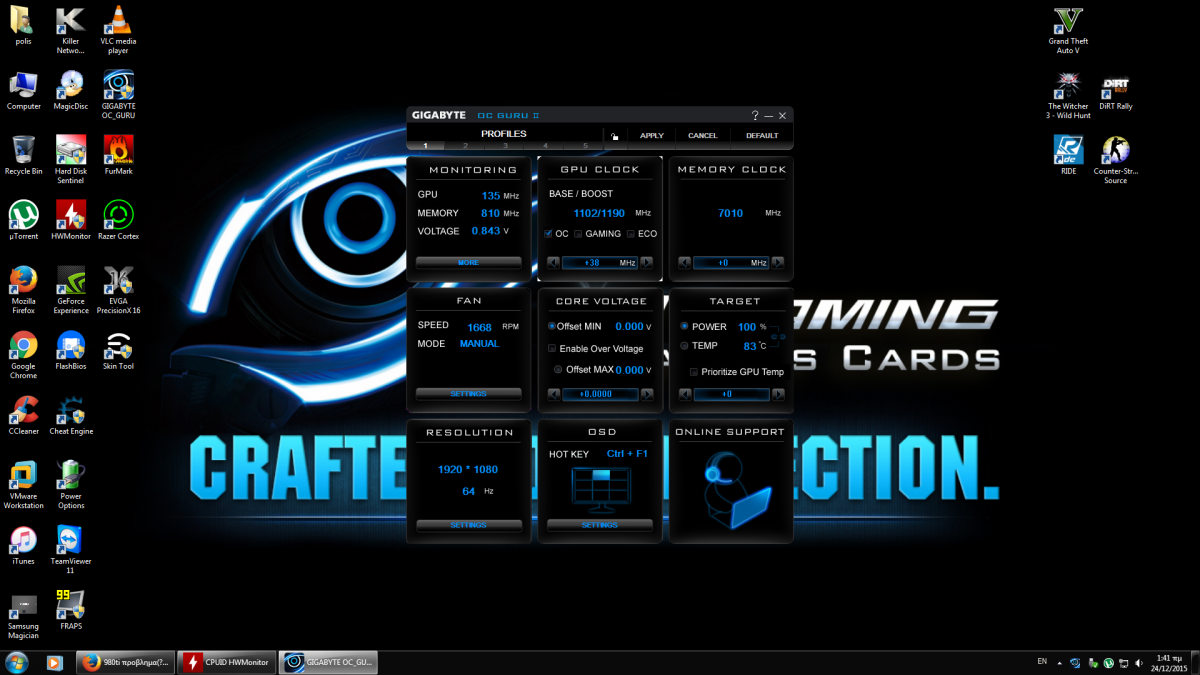Screen dimensions: 1200x675
Task: Open Cheat Engine desktop icon
Action: [70, 415]
